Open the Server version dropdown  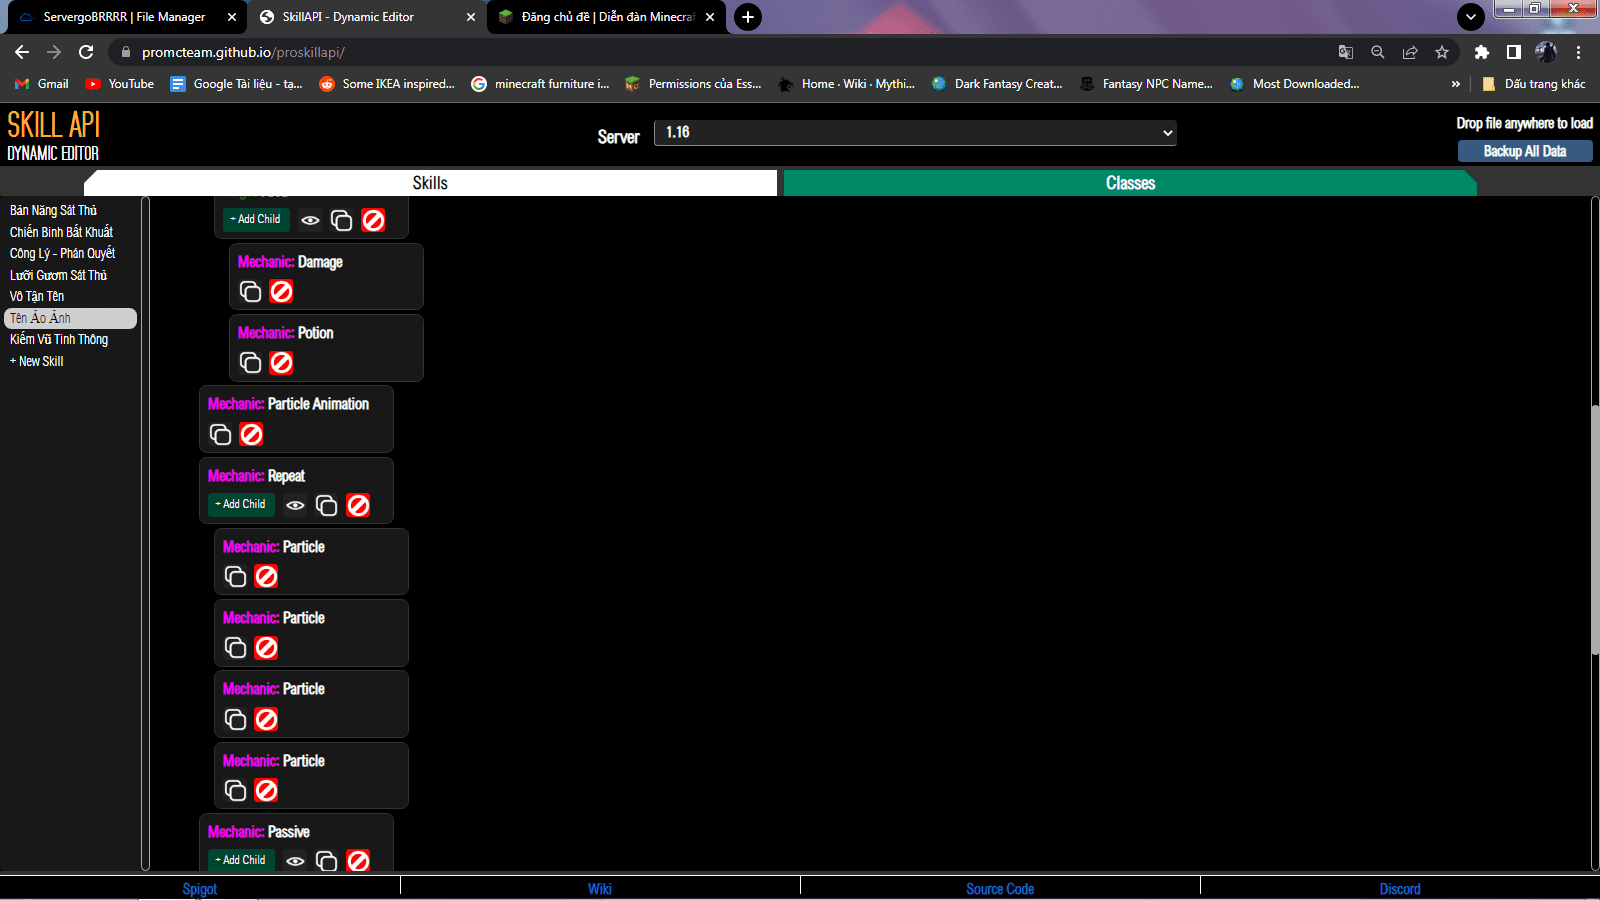pos(915,133)
